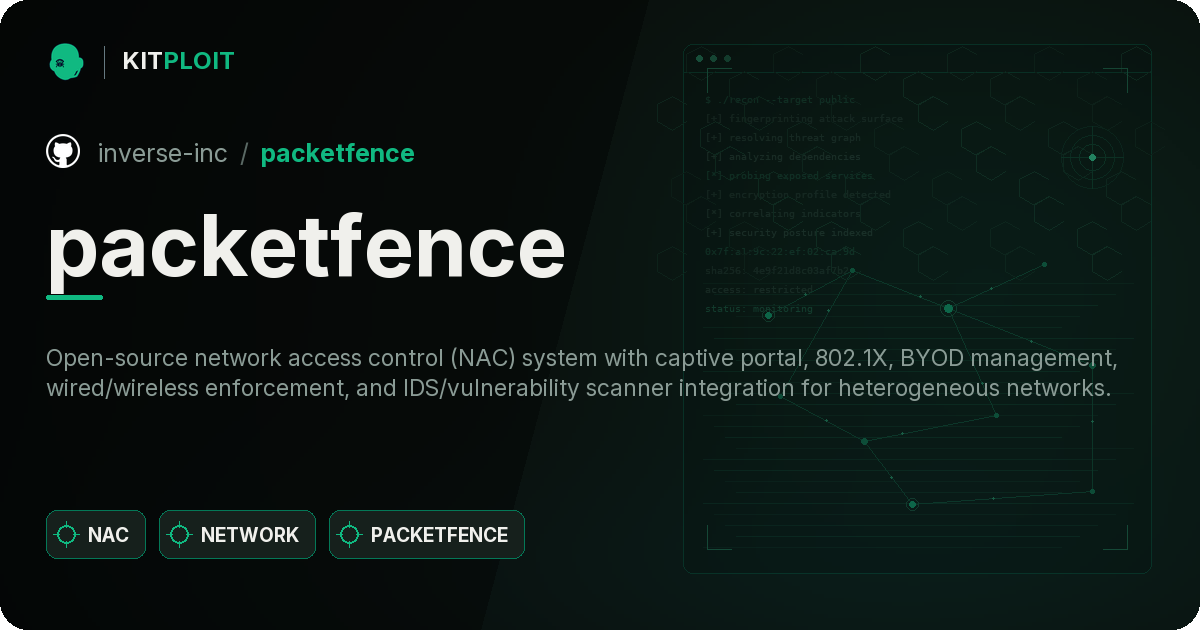Select the NETWORK tag
1200x630 pixels.
237,534
